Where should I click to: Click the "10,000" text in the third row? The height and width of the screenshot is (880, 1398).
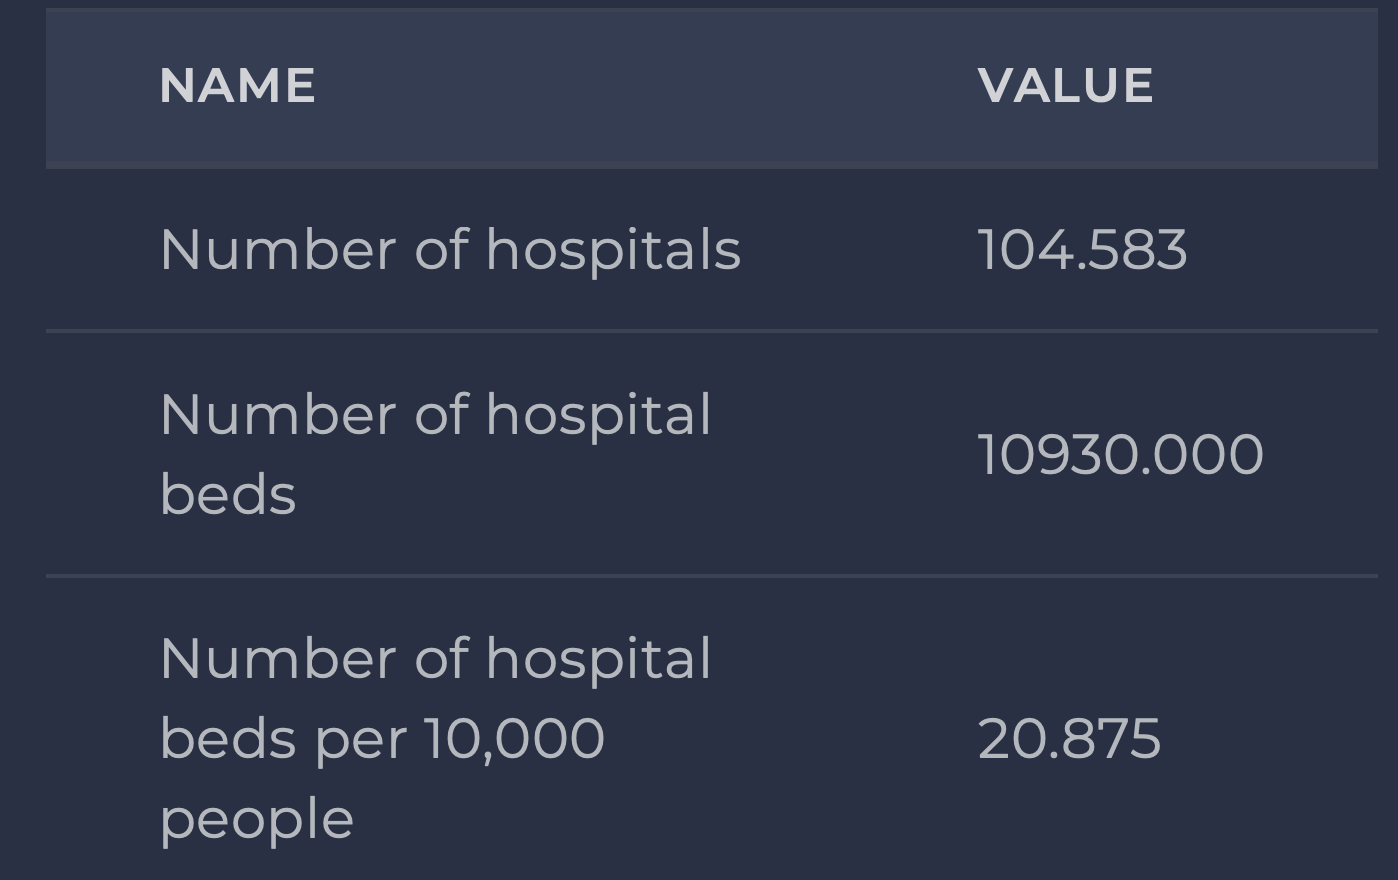point(514,739)
